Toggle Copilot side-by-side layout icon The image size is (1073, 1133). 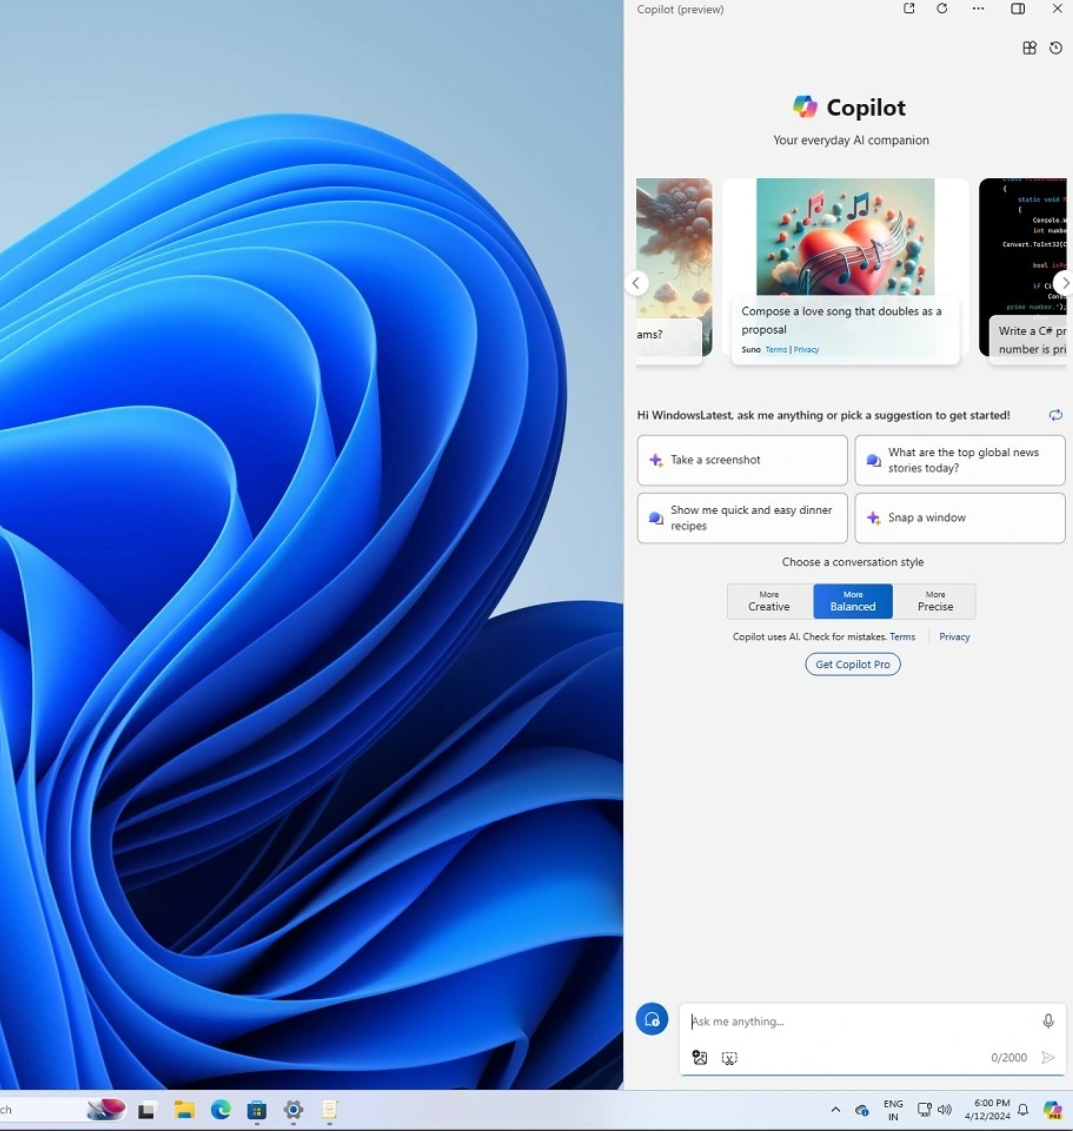(1018, 9)
